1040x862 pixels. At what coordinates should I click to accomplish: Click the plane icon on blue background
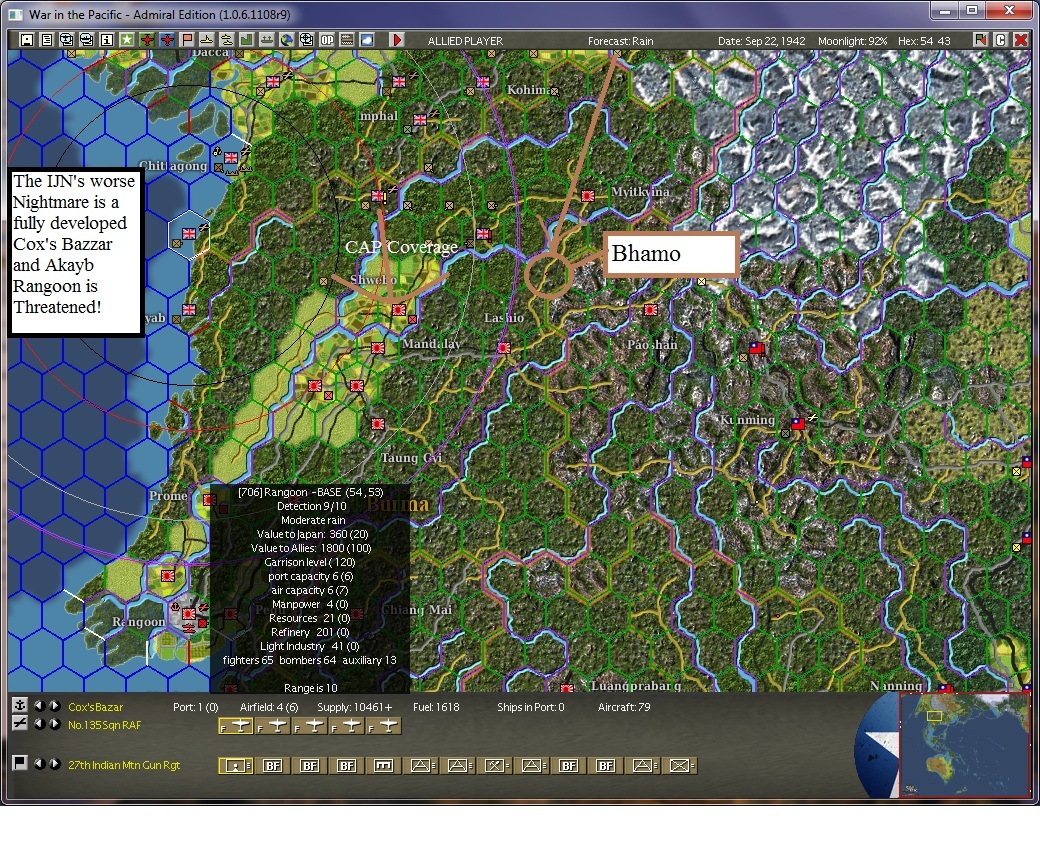(166, 40)
